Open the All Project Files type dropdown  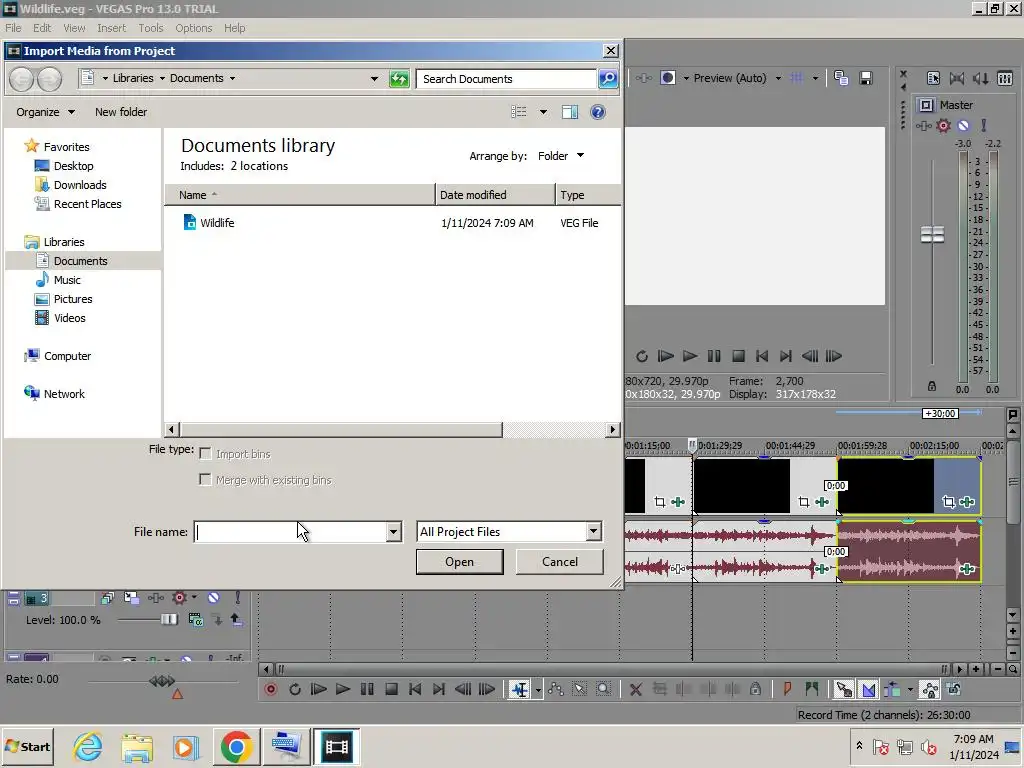[593, 532]
